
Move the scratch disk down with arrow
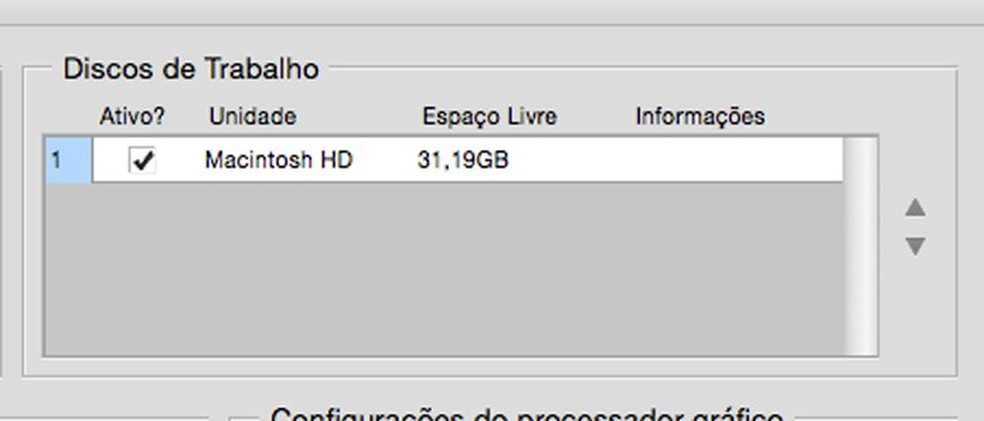915,246
